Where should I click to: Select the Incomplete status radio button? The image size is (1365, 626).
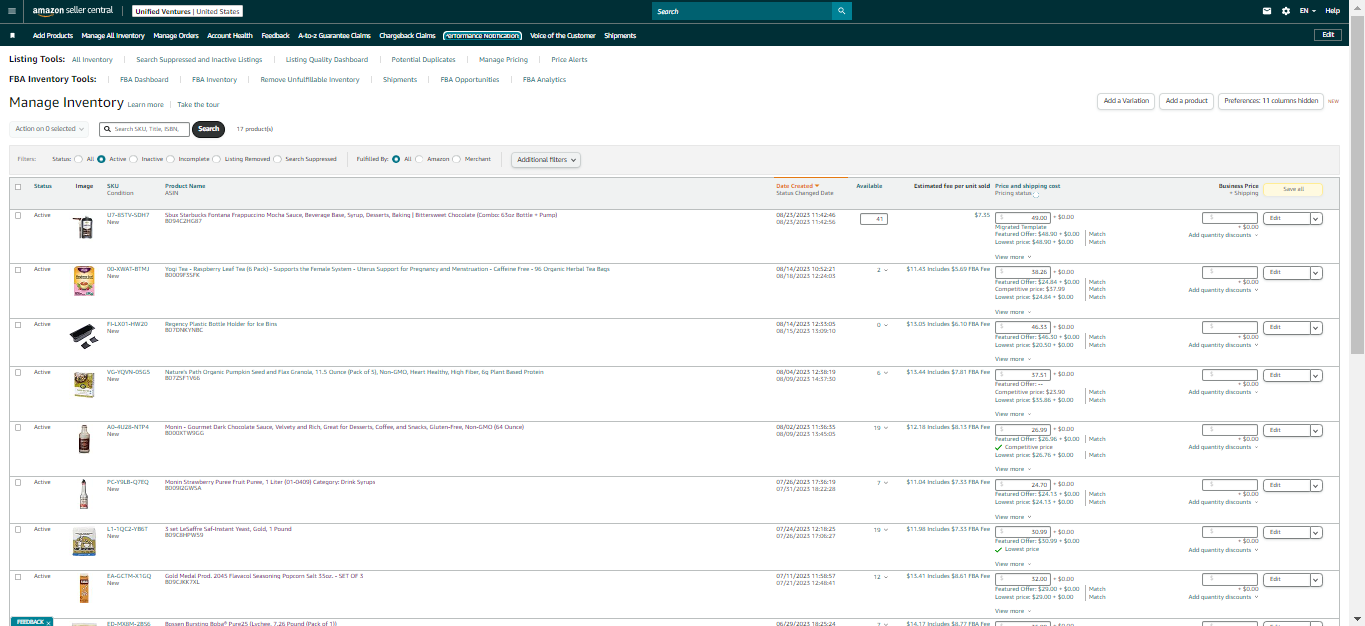[171, 159]
